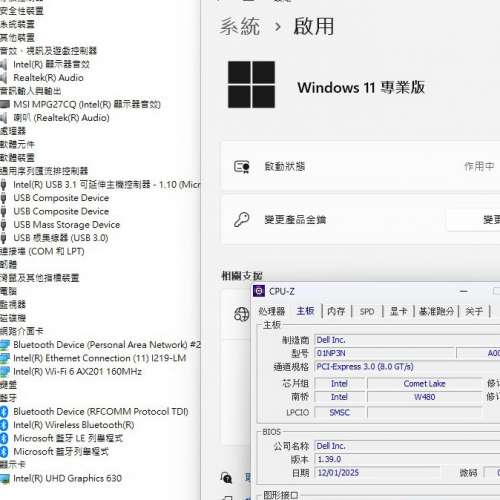Collapse the 通用序列匯流排控制器 category

(x=44, y=171)
